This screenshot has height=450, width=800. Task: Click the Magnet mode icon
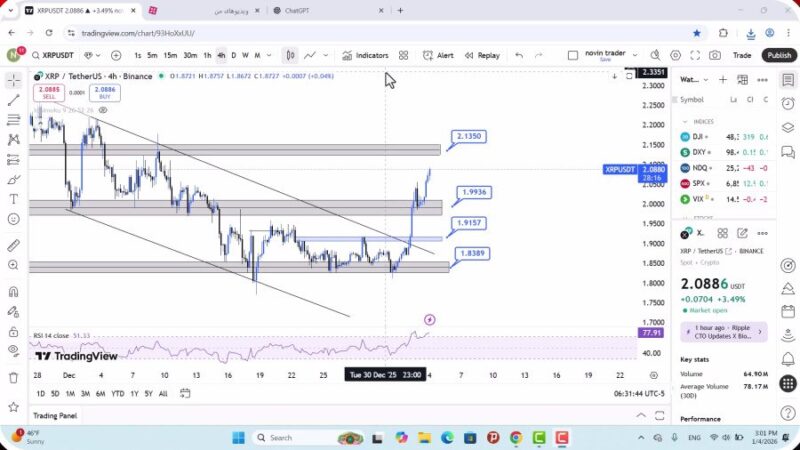14,291
